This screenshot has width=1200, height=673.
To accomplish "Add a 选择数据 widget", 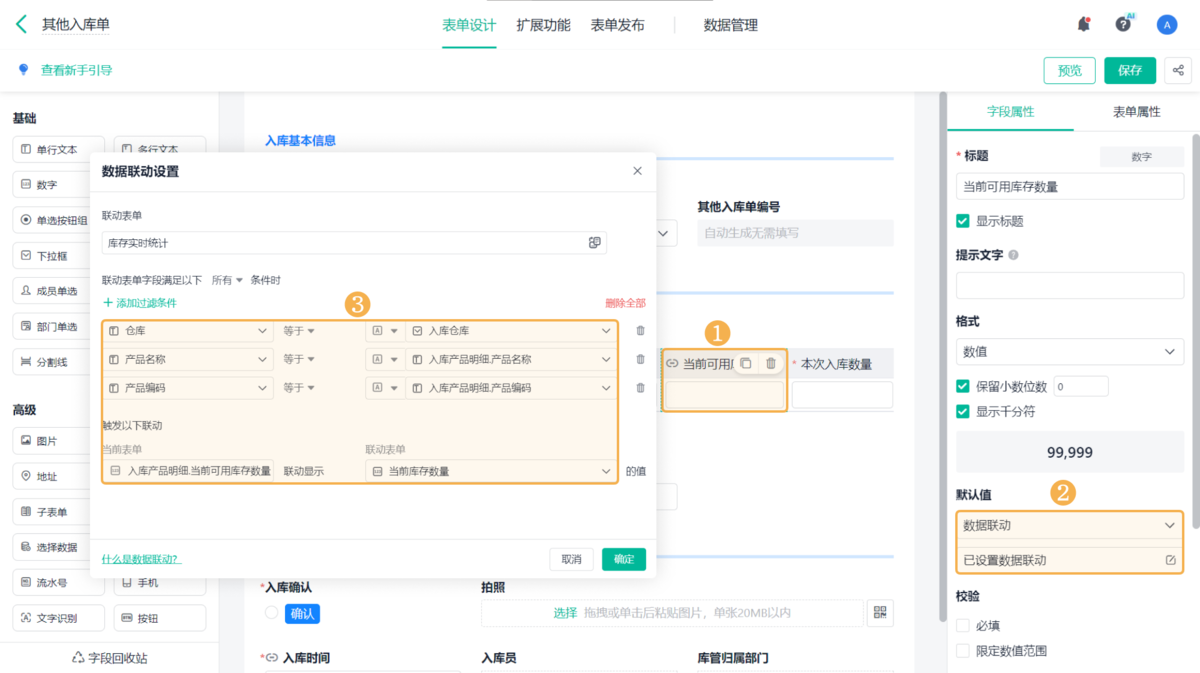I will click(59, 547).
